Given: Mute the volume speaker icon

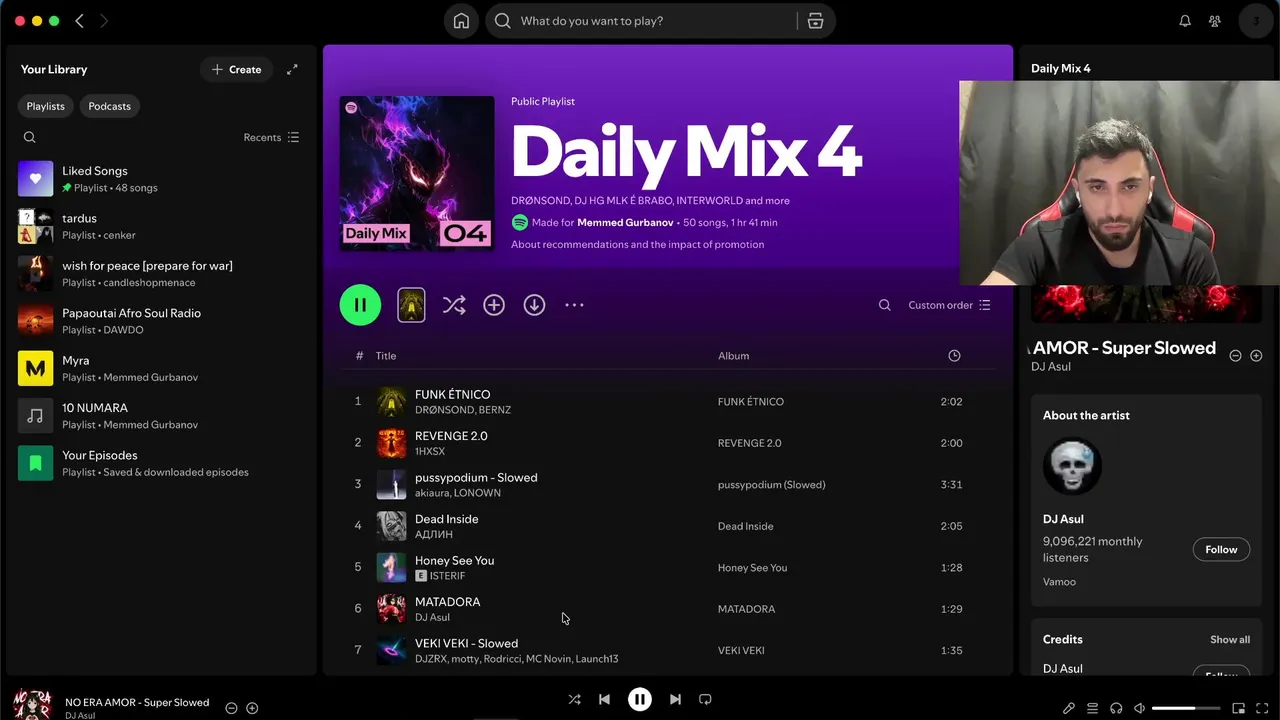Looking at the screenshot, I should click(1139, 708).
